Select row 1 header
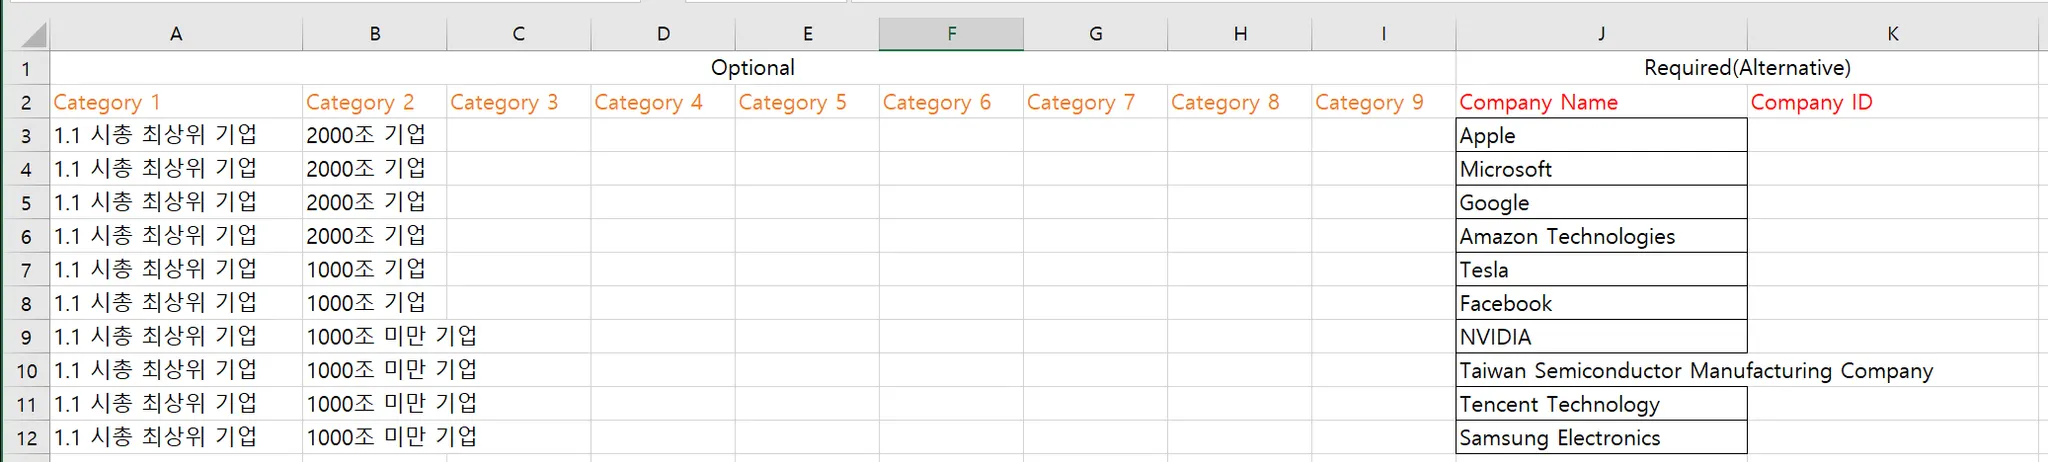Viewport: 2048px width, 462px height. 26,69
